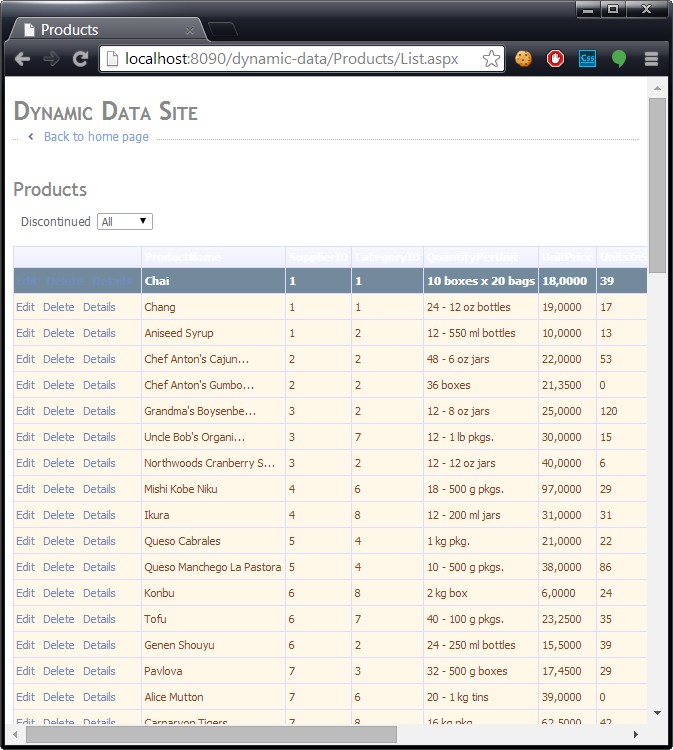The image size is (673, 750).
Task: Reload the page with the refresh icon
Action: tap(80, 59)
